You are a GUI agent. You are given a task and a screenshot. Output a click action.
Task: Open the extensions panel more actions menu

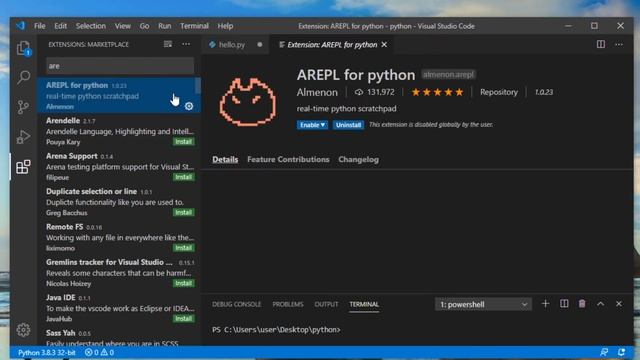pos(186,44)
